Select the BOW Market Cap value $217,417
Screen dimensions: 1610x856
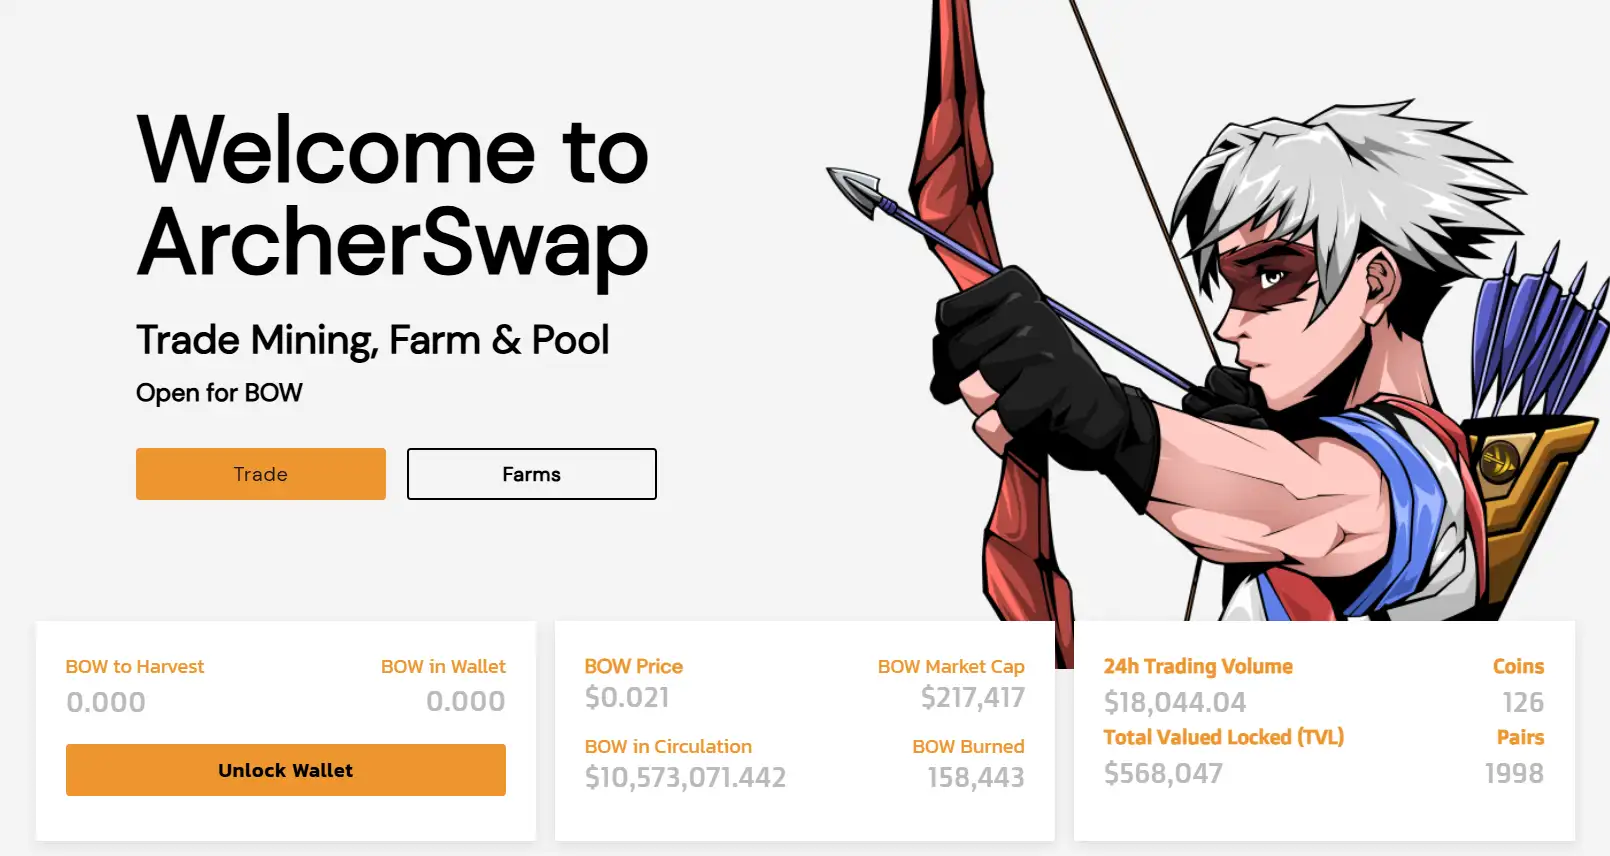click(973, 698)
